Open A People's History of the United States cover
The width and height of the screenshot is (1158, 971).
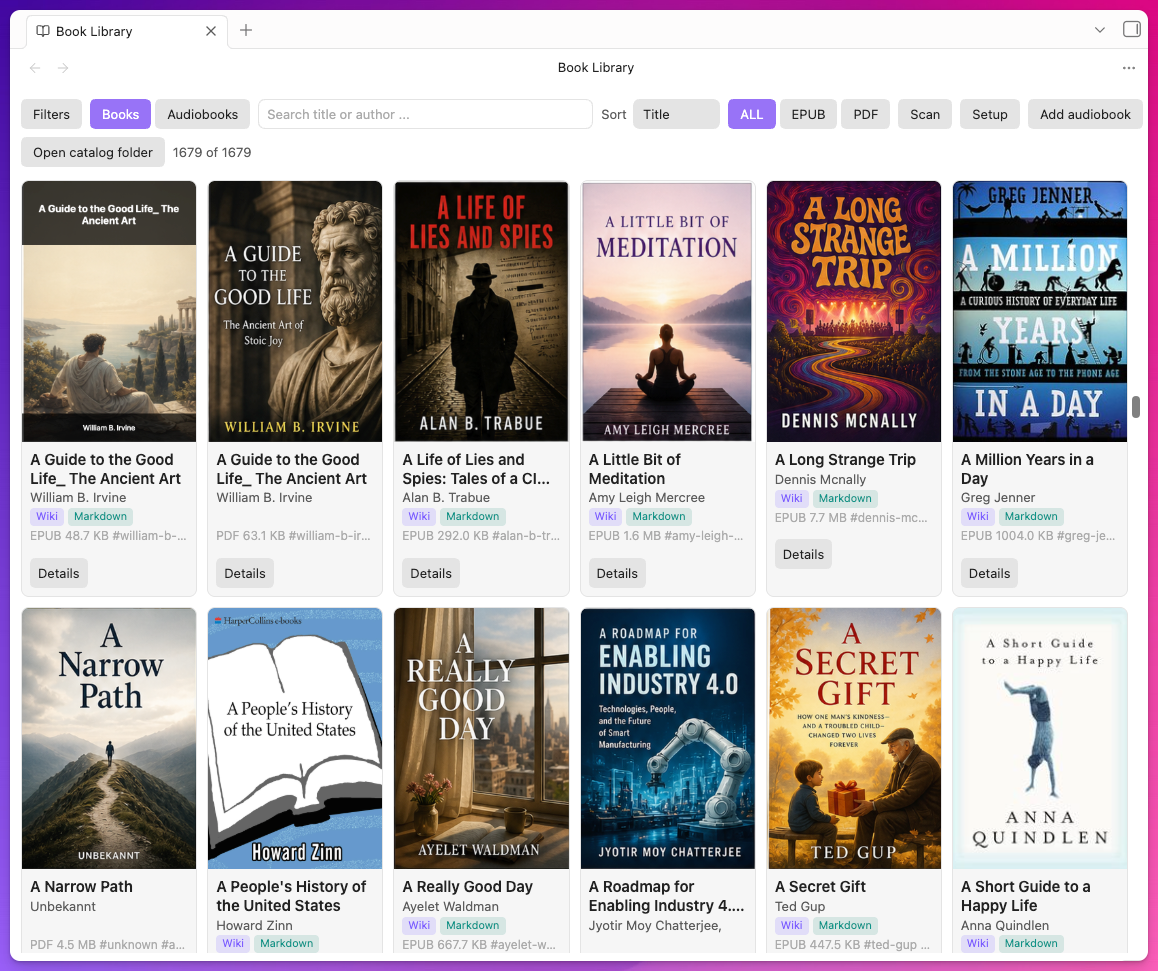295,738
